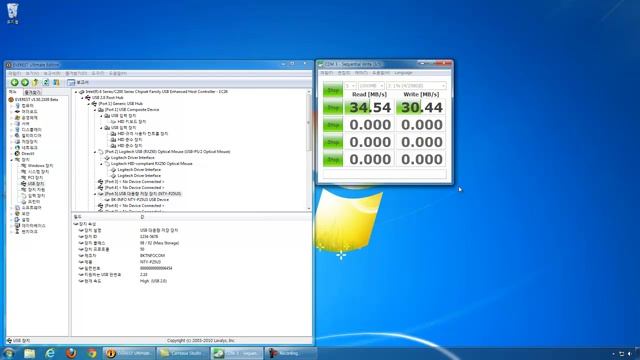
Task: Click the BKINFOCOM manufacturer value
Action: coord(152,256)
